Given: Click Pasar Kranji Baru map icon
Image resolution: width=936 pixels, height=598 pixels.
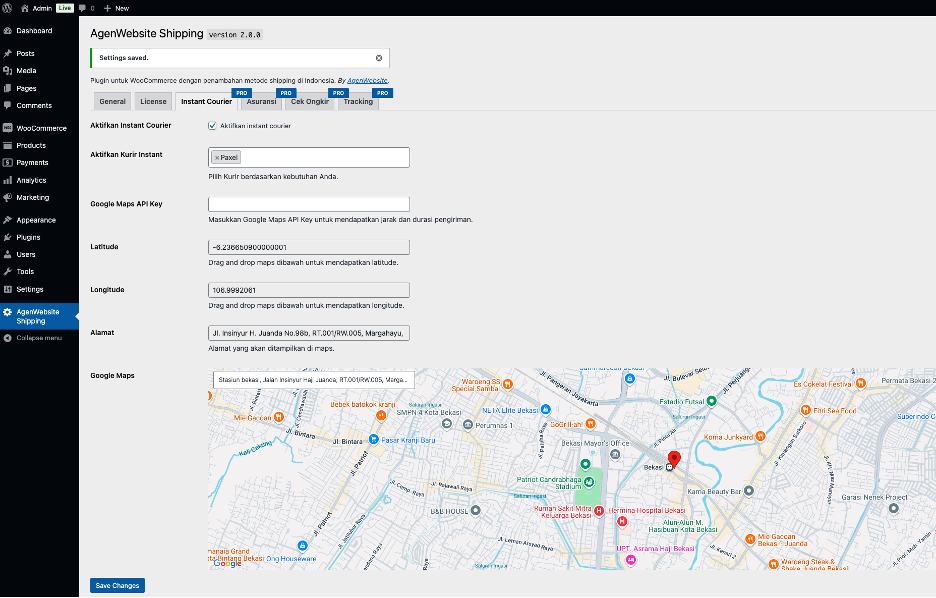Looking at the screenshot, I should pos(374,440).
